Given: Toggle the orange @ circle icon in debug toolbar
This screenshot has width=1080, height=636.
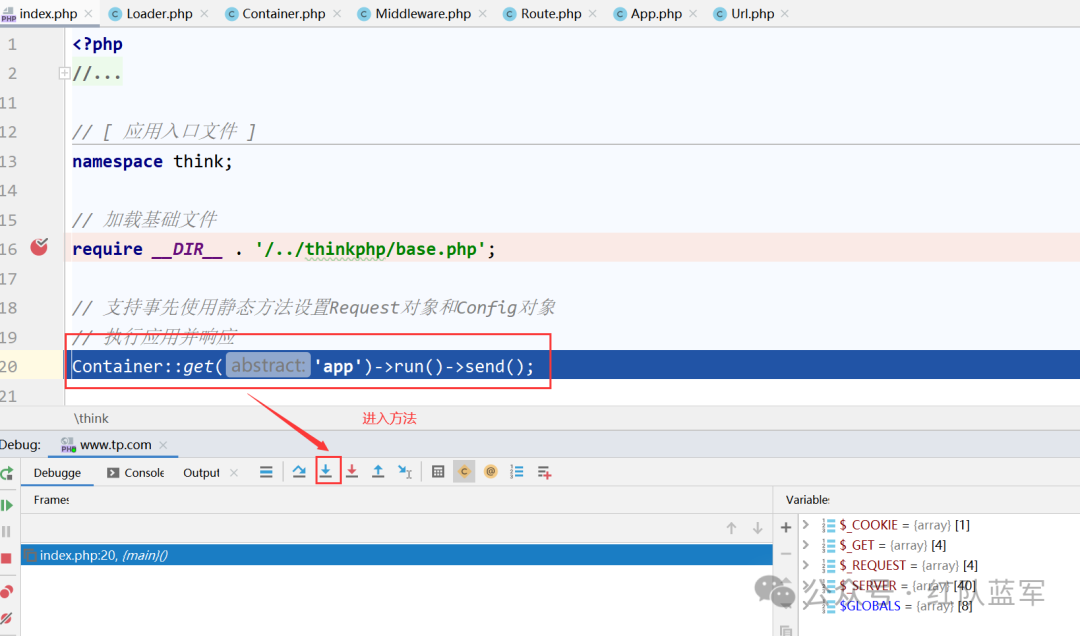Looking at the screenshot, I should tap(490, 472).
